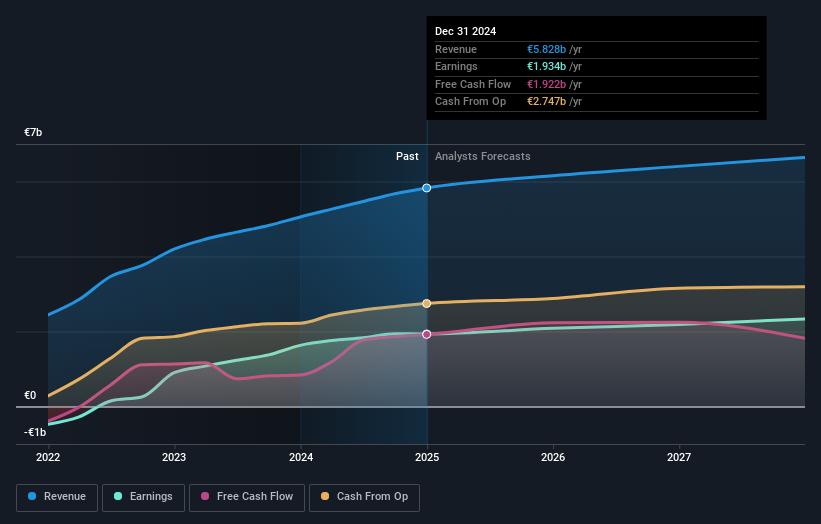
Task: Click the 2025 x-axis label
Action: [x=427, y=458]
